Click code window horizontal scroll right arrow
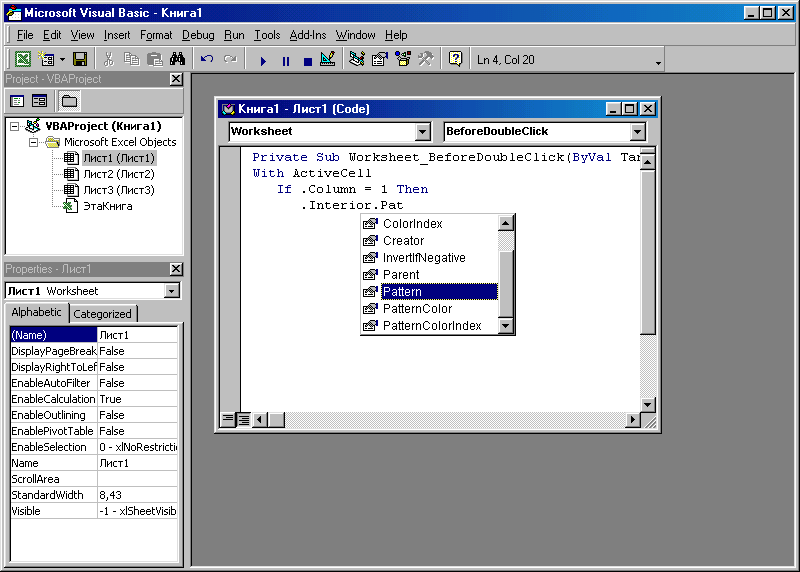 633,419
